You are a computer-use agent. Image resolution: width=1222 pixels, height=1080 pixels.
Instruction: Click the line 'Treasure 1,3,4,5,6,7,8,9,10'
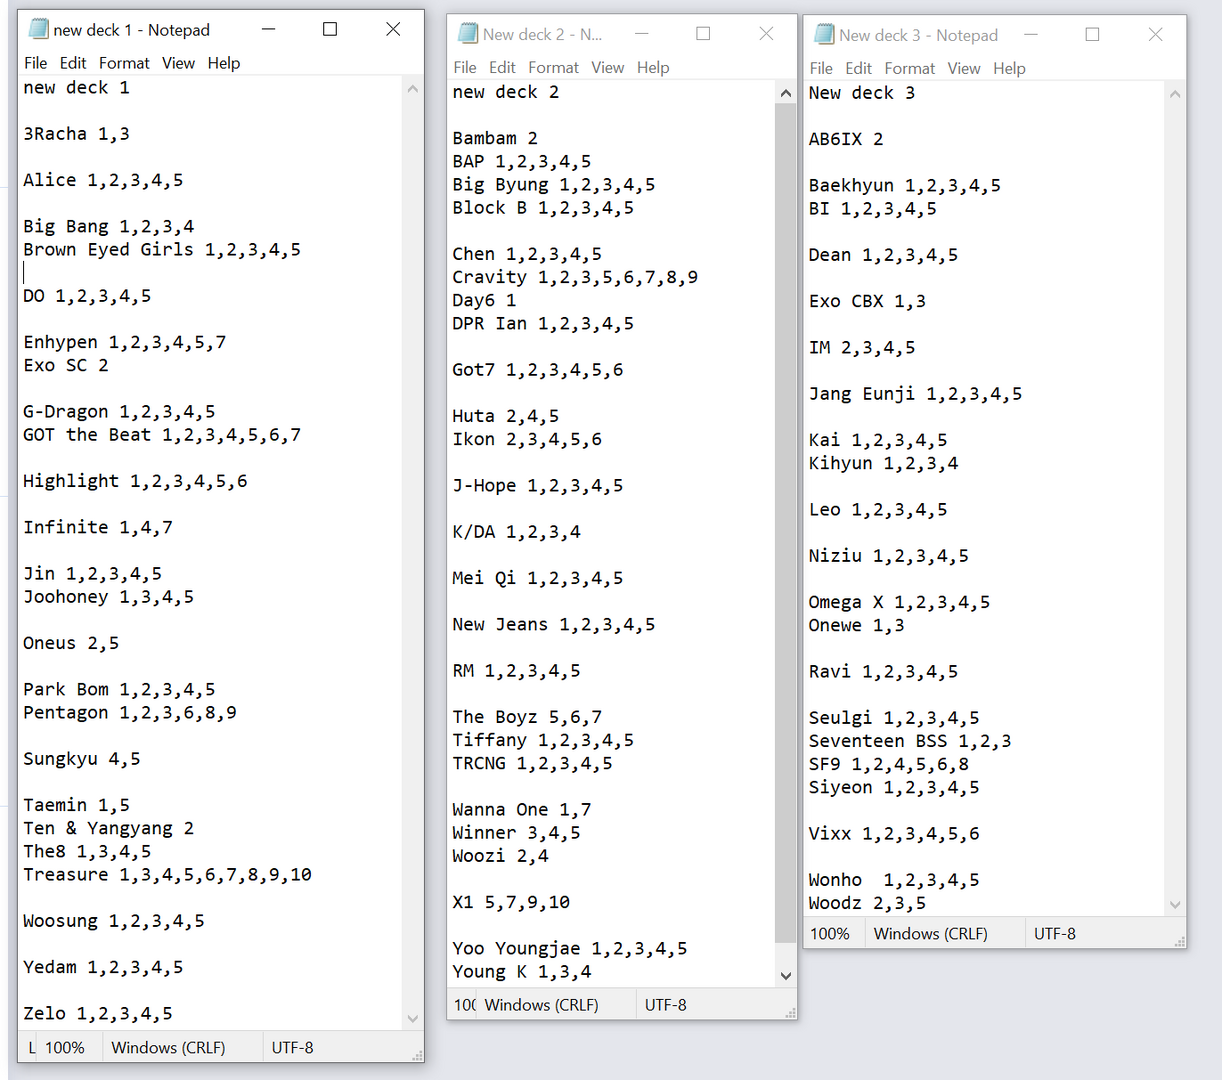click(x=168, y=875)
